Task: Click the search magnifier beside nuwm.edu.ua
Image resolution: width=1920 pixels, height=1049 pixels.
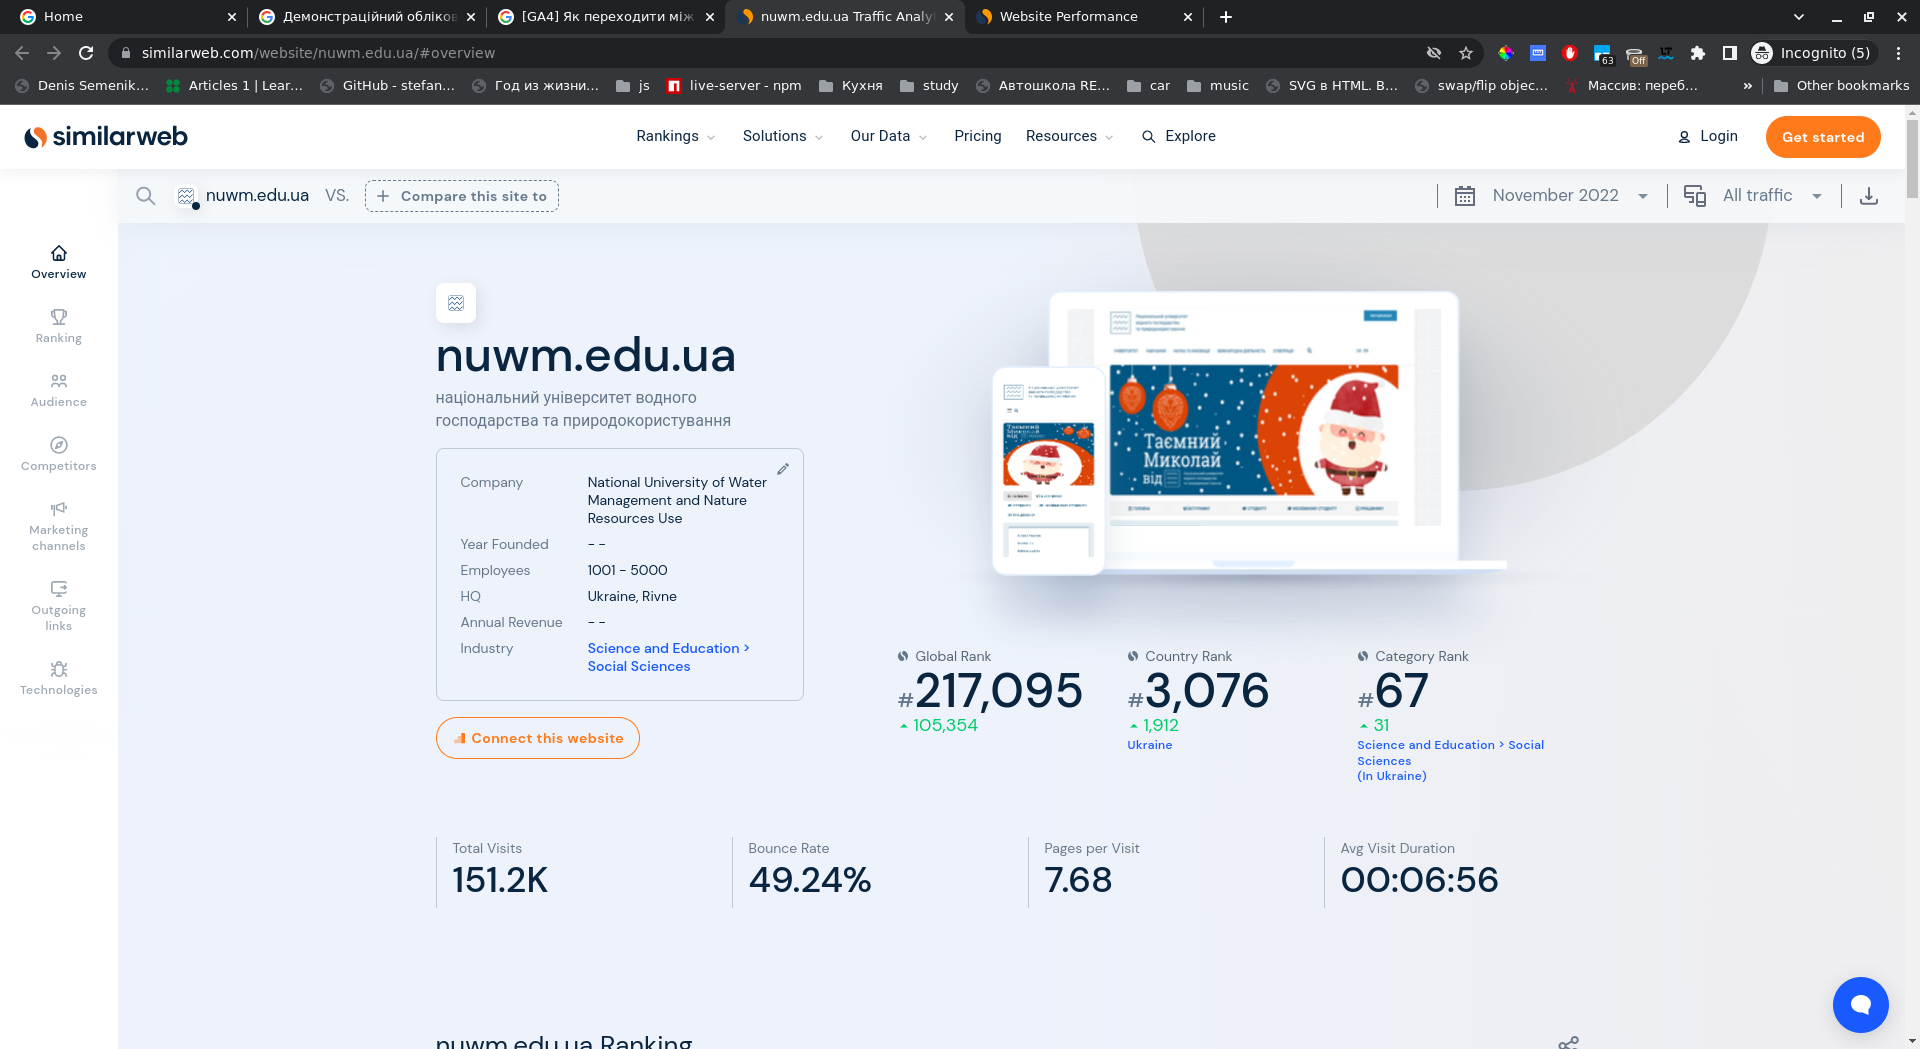Action: (146, 196)
